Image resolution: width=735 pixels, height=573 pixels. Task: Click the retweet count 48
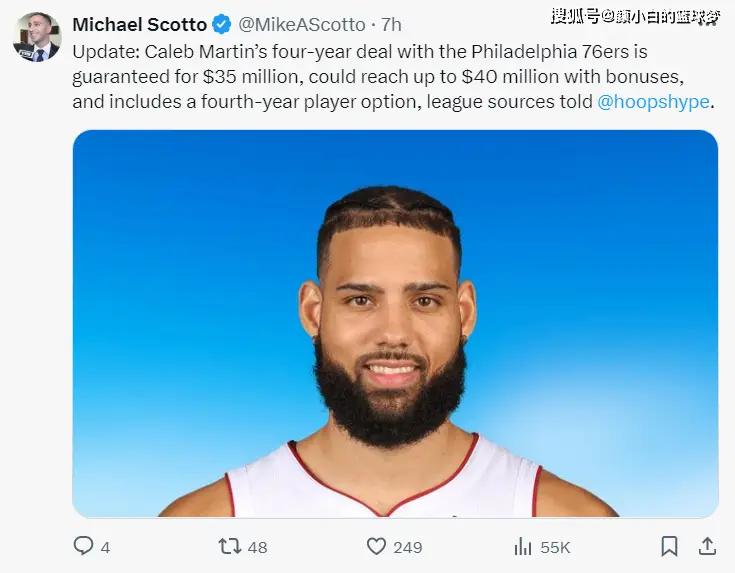click(x=257, y=547)
